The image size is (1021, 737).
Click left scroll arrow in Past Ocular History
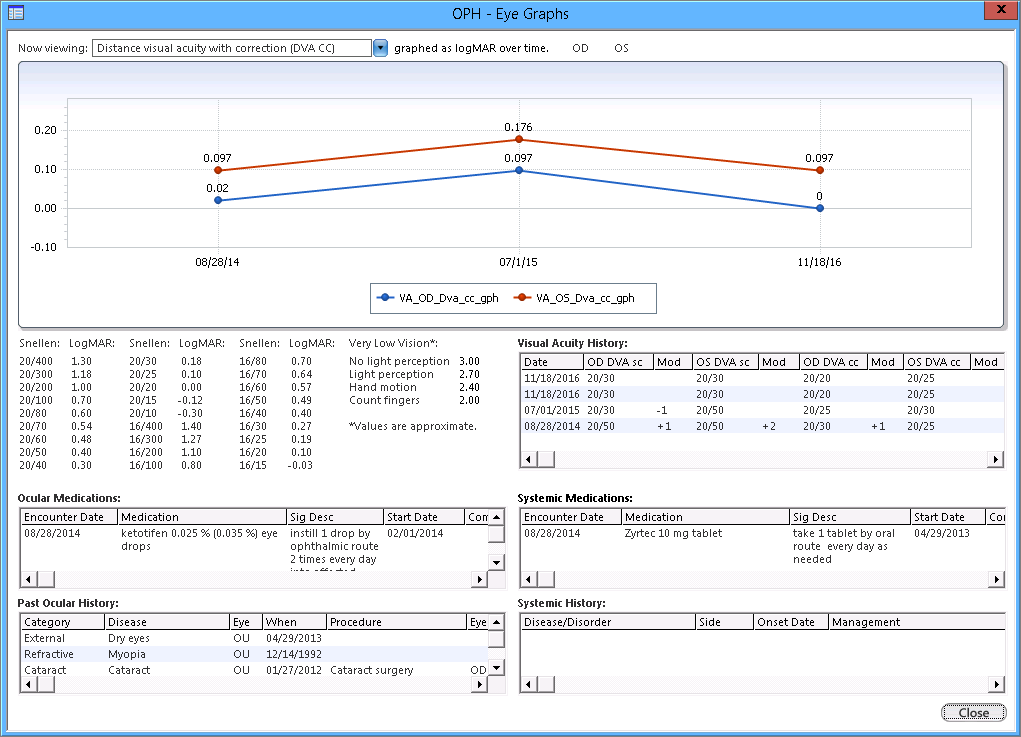pos(29,684)
